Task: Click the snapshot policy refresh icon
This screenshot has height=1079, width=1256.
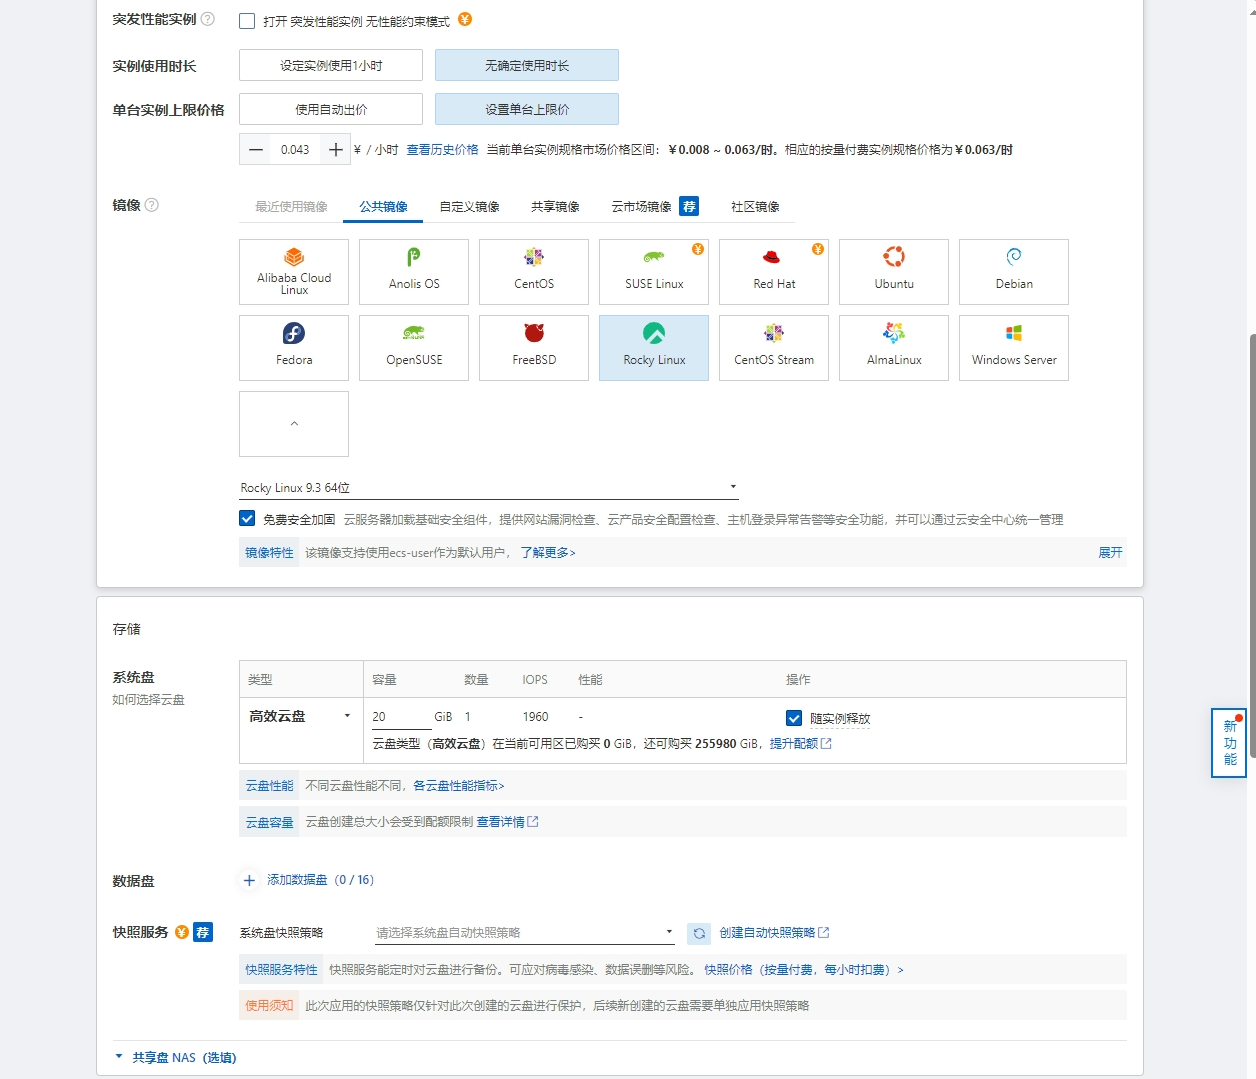Action: pyautogui.click(x=699, y=933)
